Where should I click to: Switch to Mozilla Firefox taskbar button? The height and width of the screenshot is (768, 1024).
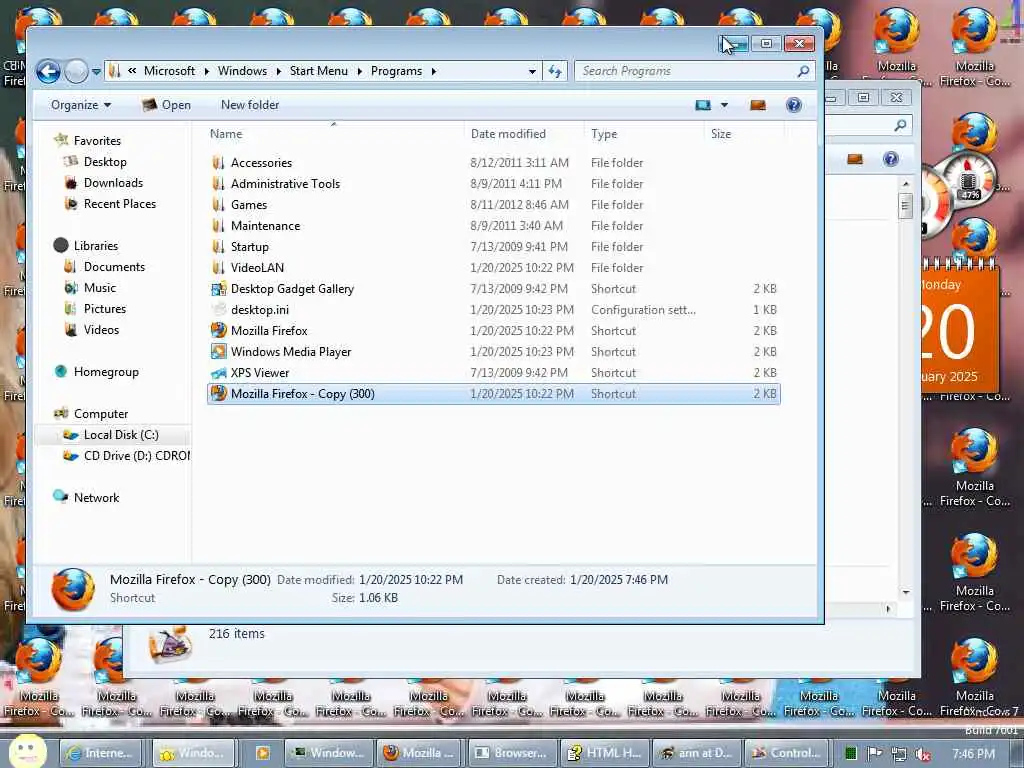420,753
